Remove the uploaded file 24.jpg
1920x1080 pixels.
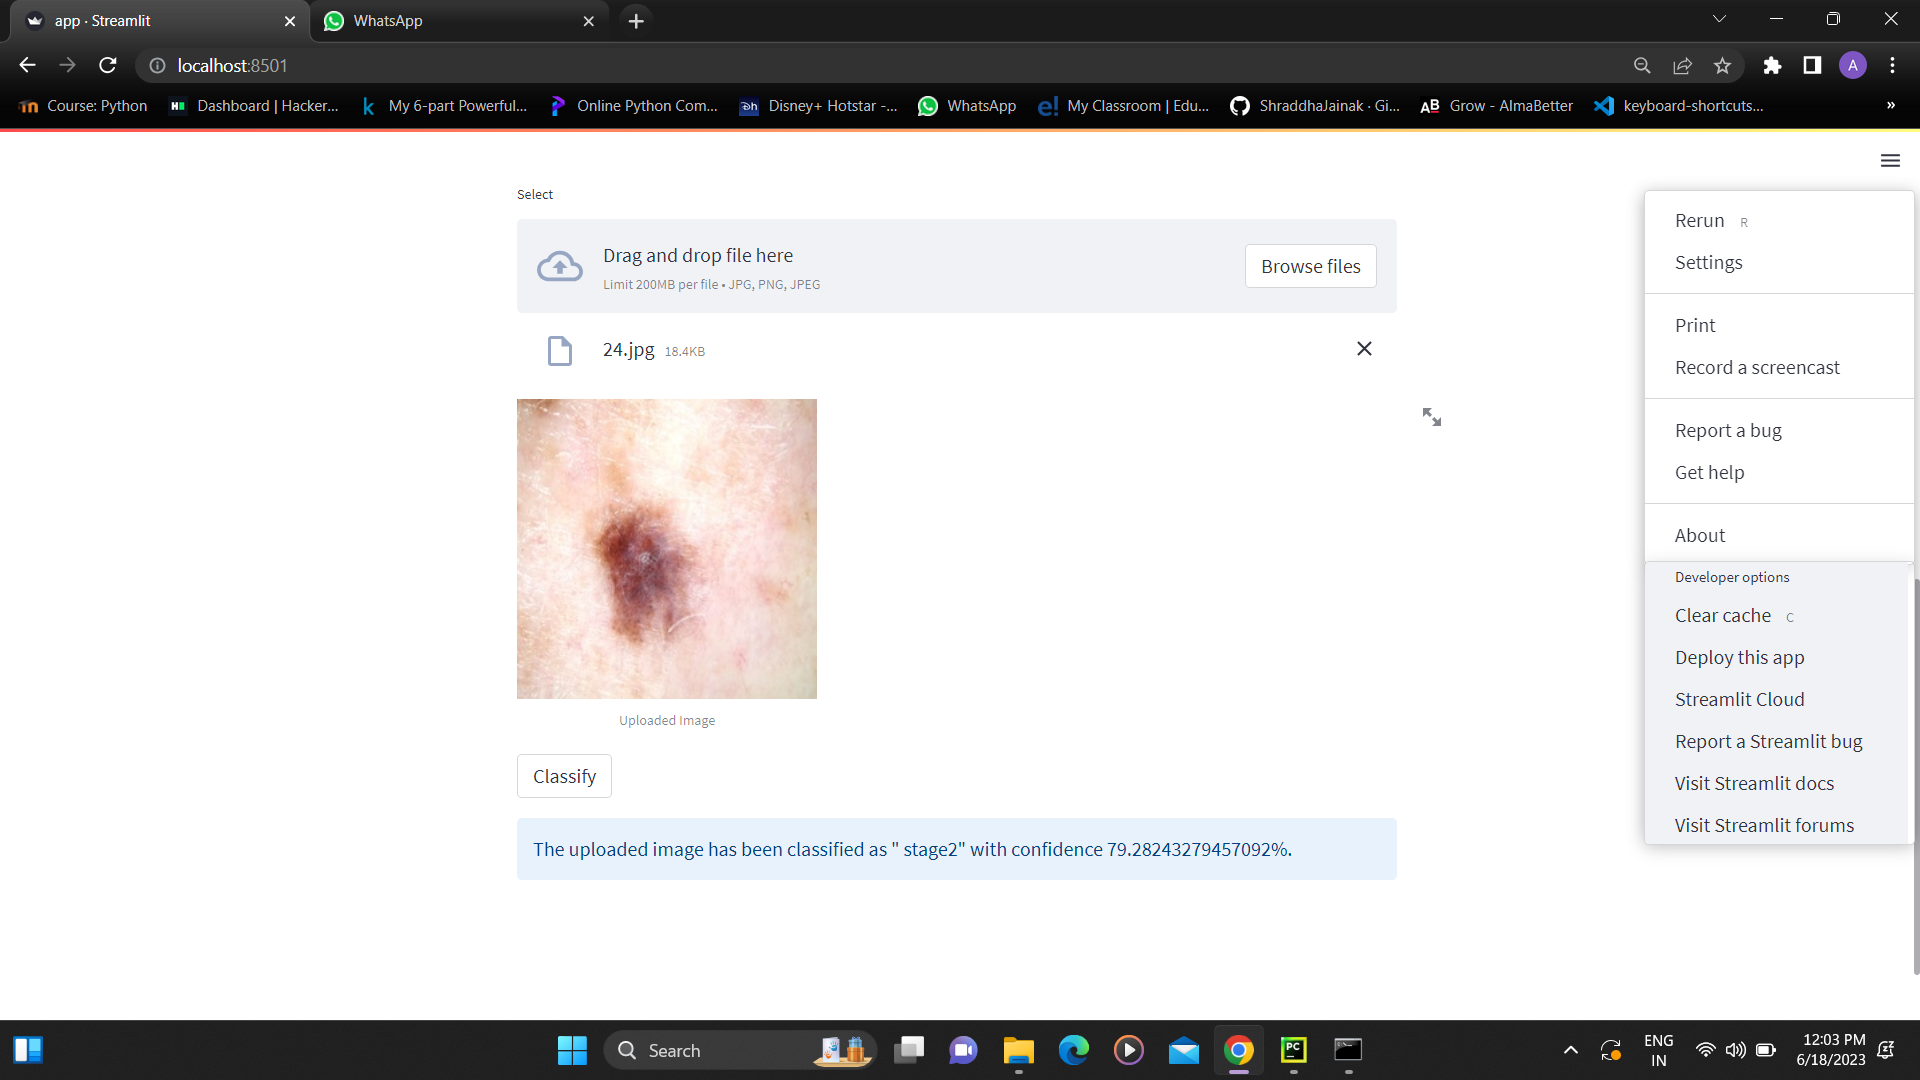[1364, 348]
